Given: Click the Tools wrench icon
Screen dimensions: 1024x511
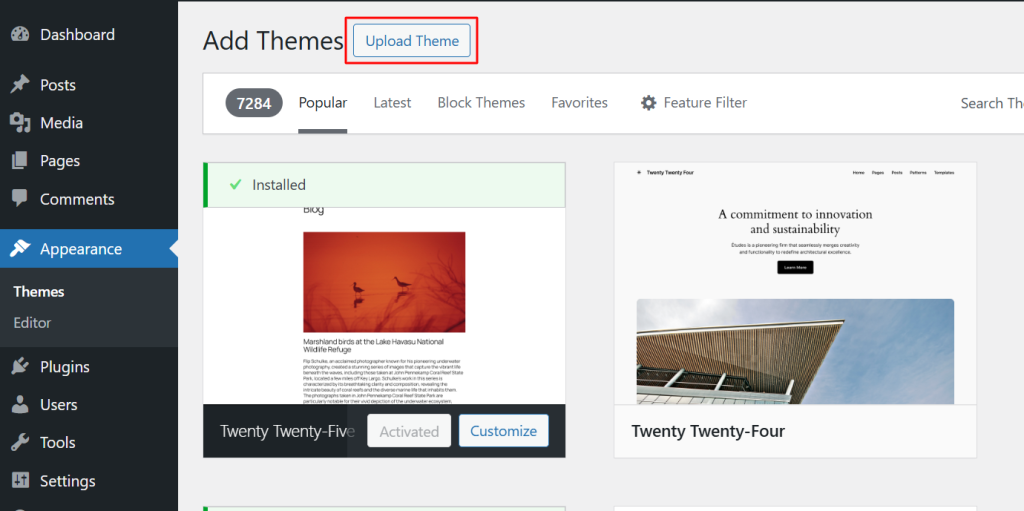Looking at the screenshot, I should coord(20,443).
